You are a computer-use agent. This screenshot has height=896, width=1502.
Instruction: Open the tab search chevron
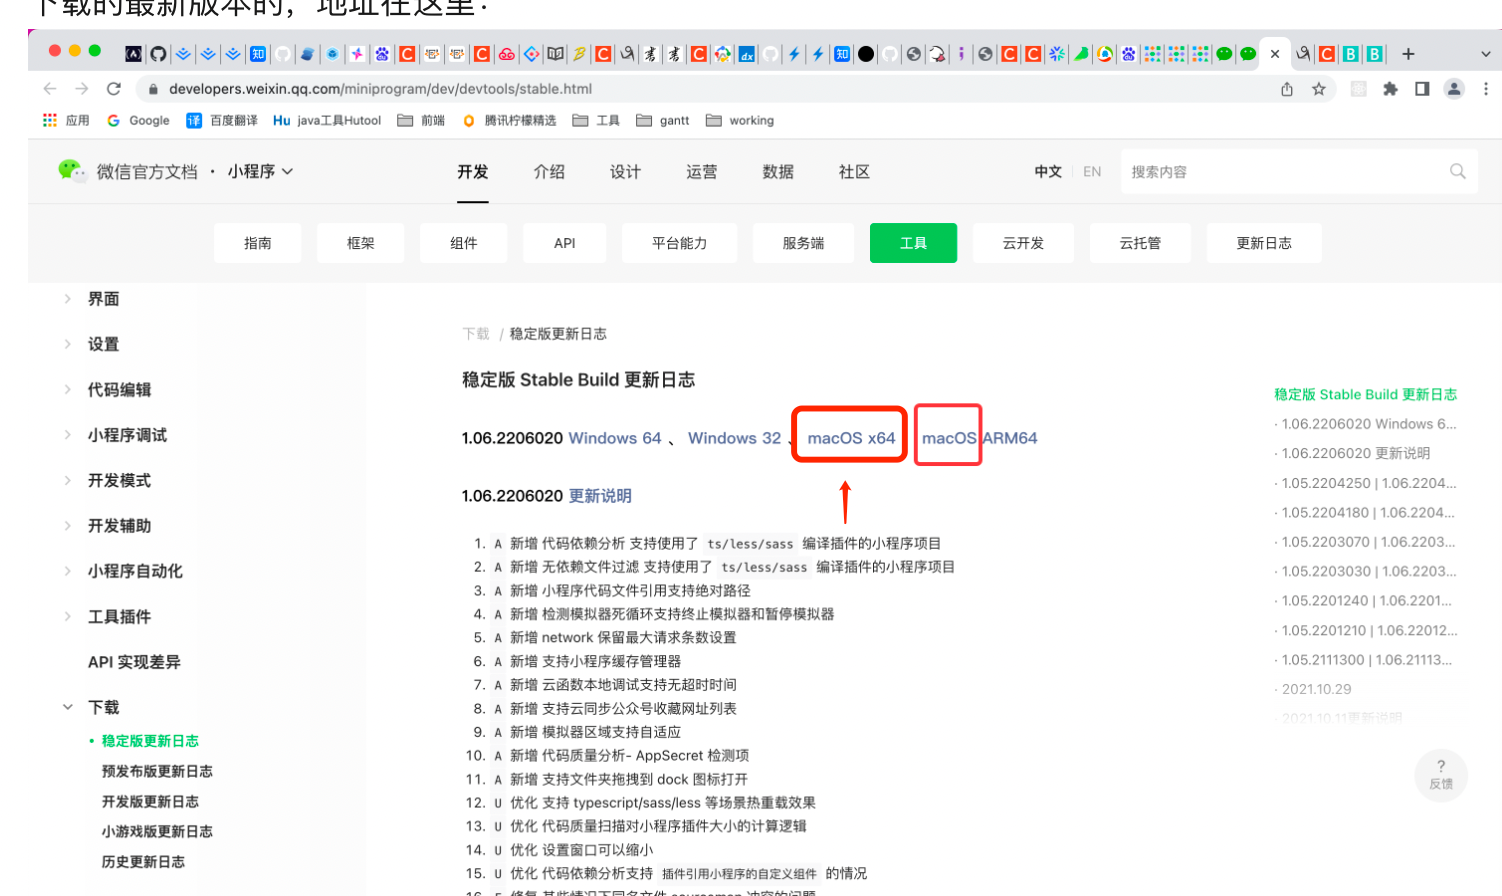tap(1486, 54)
